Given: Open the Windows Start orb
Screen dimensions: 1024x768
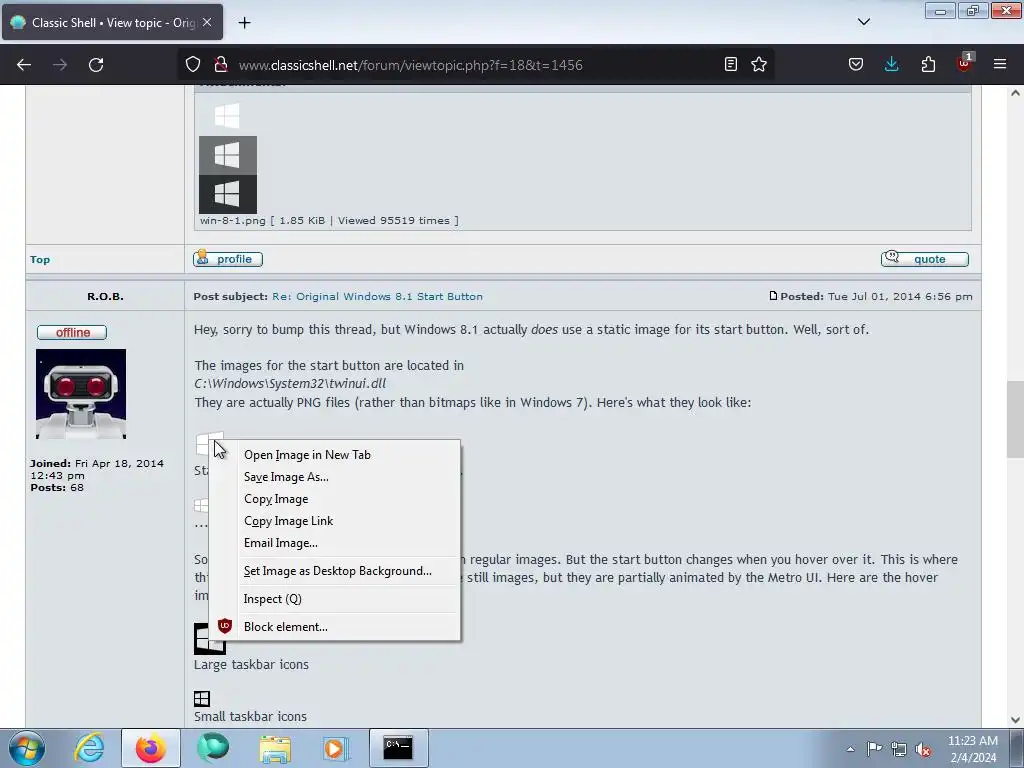Looking at the screenshot, I should pos(27,748).
